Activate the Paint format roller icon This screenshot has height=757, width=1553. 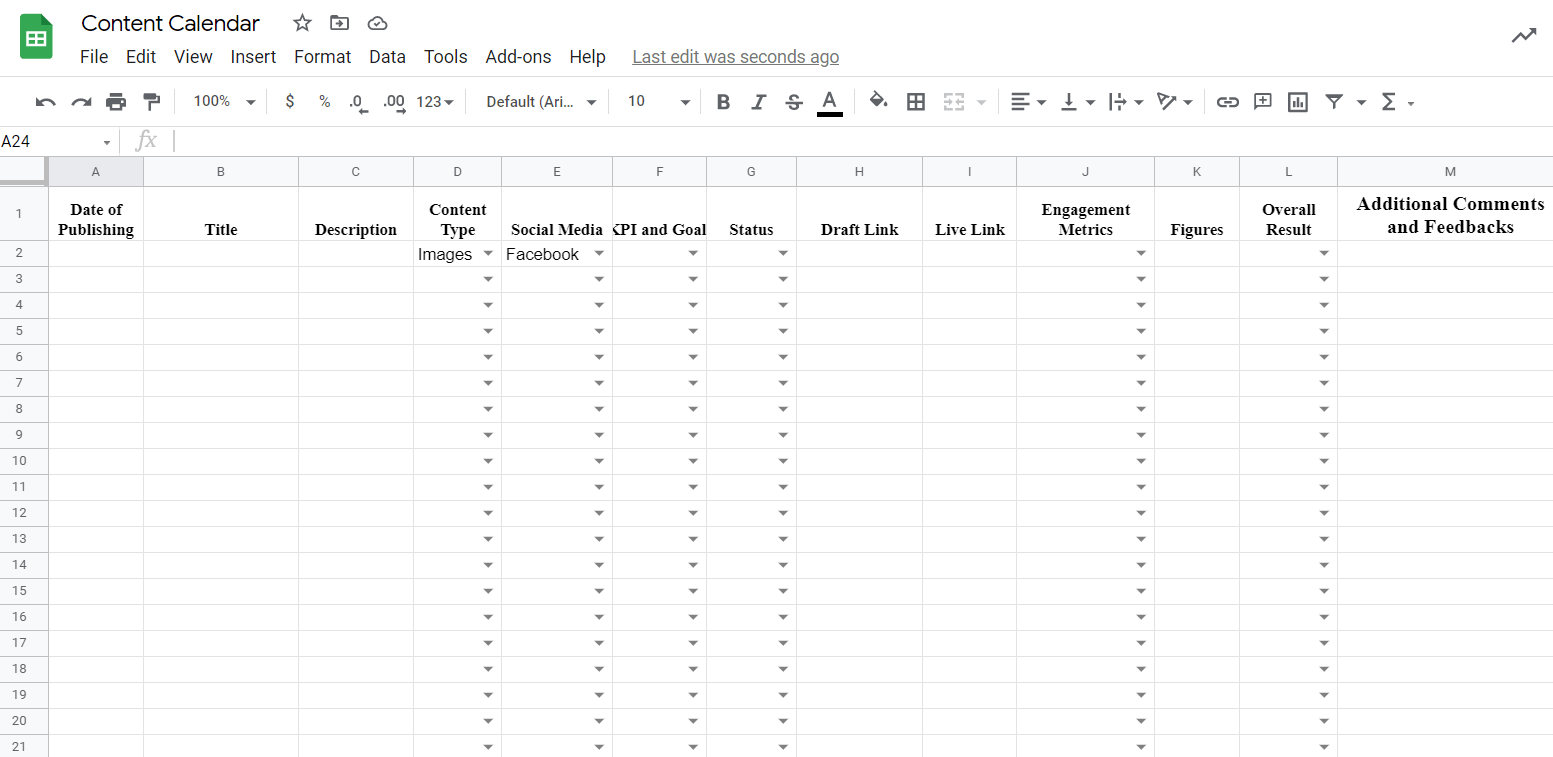coord(151,102)
